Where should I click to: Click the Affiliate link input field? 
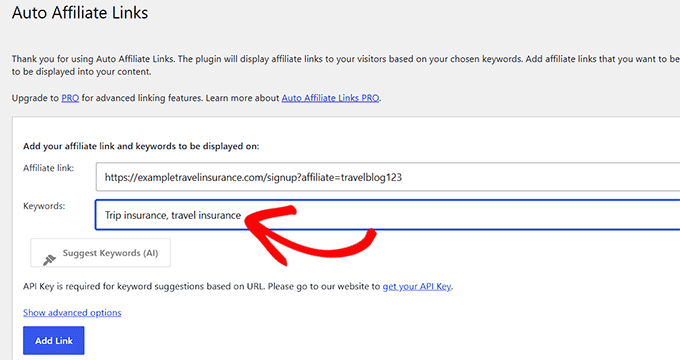[388, 177]
